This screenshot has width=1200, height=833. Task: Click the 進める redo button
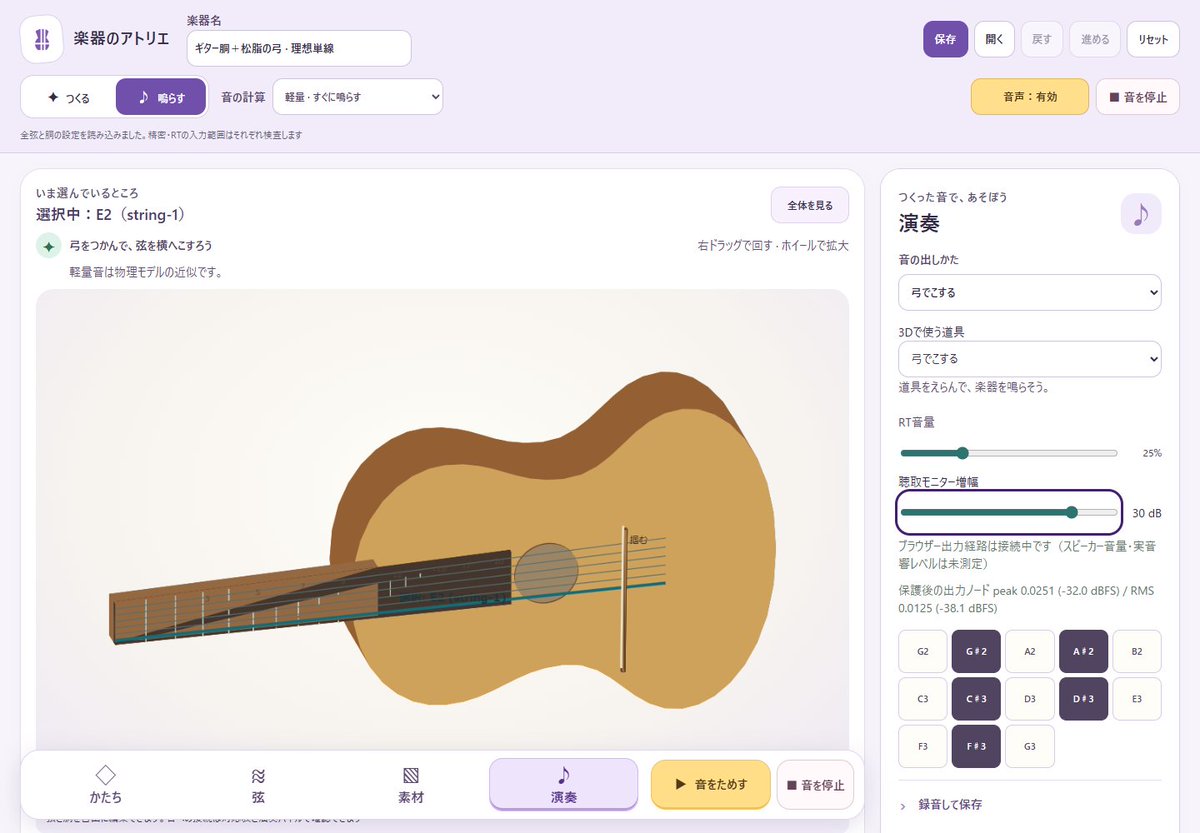click(x=1095, y=39)
